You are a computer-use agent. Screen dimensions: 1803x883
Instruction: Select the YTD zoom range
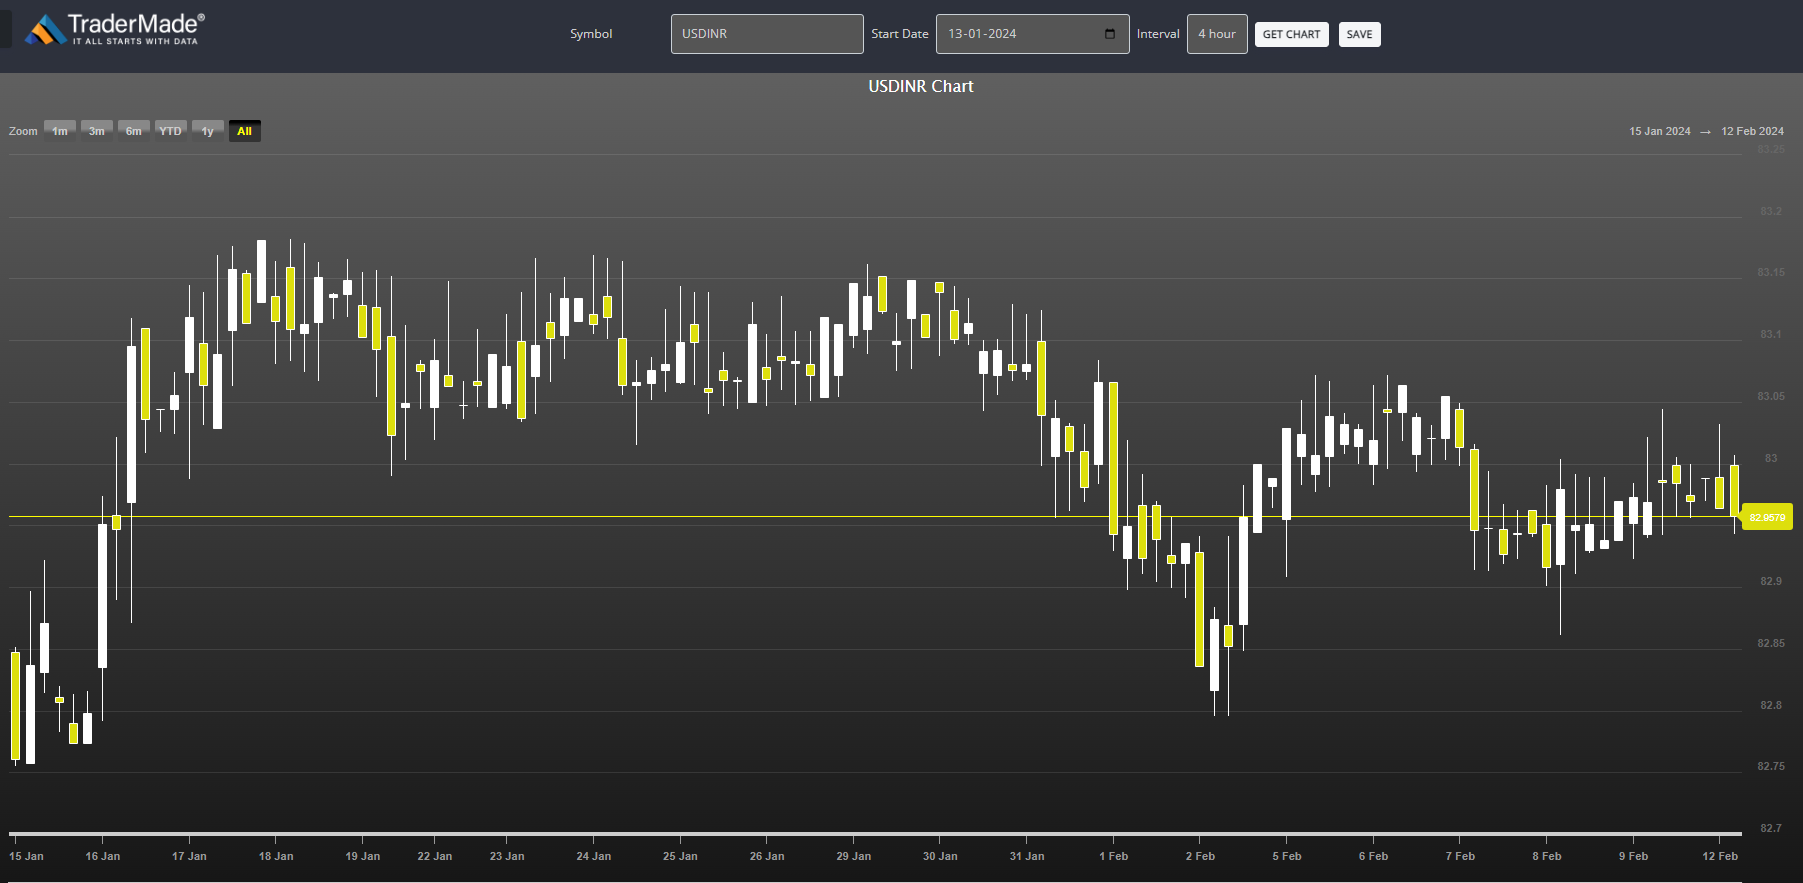171,131
